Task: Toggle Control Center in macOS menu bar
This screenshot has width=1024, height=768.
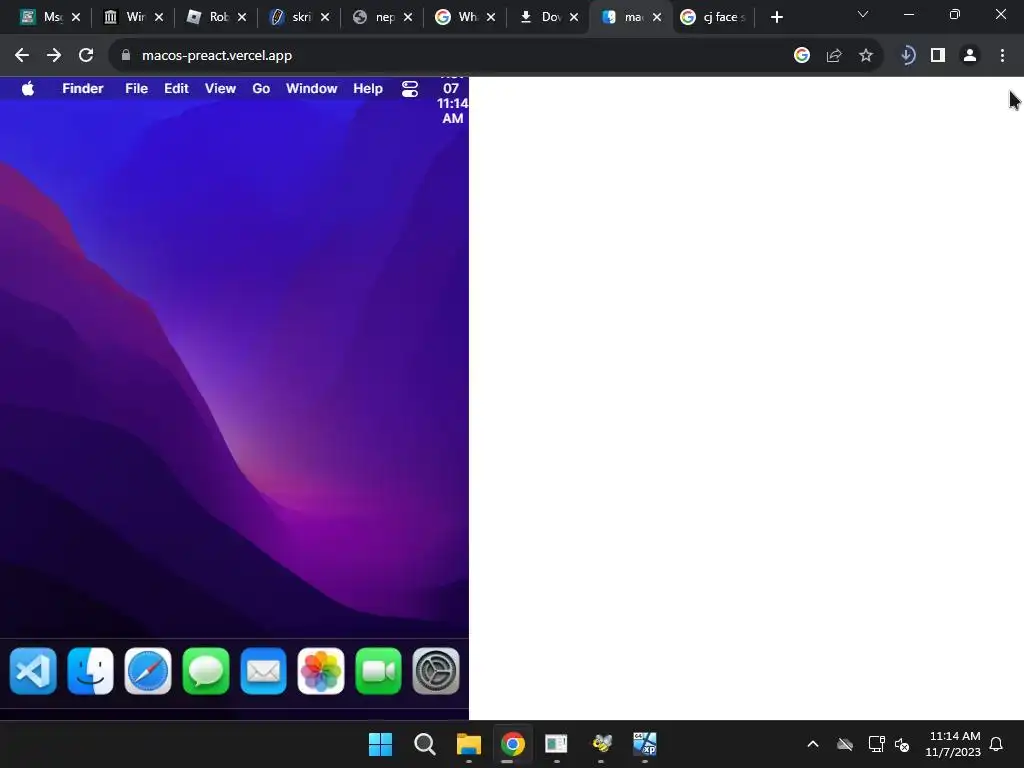Action: [x=409, y=89]
